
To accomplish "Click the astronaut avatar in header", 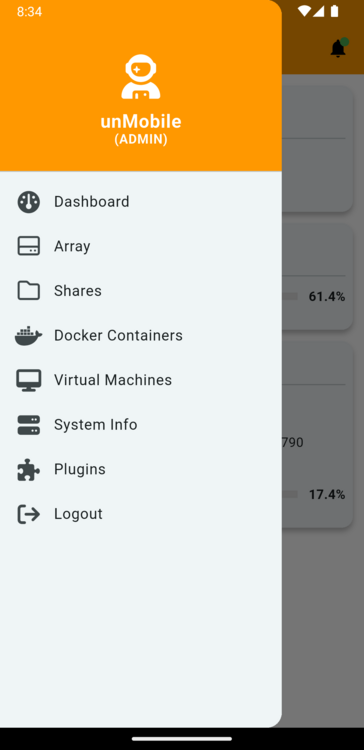I will pyautogui.click(x=141, y=77).
